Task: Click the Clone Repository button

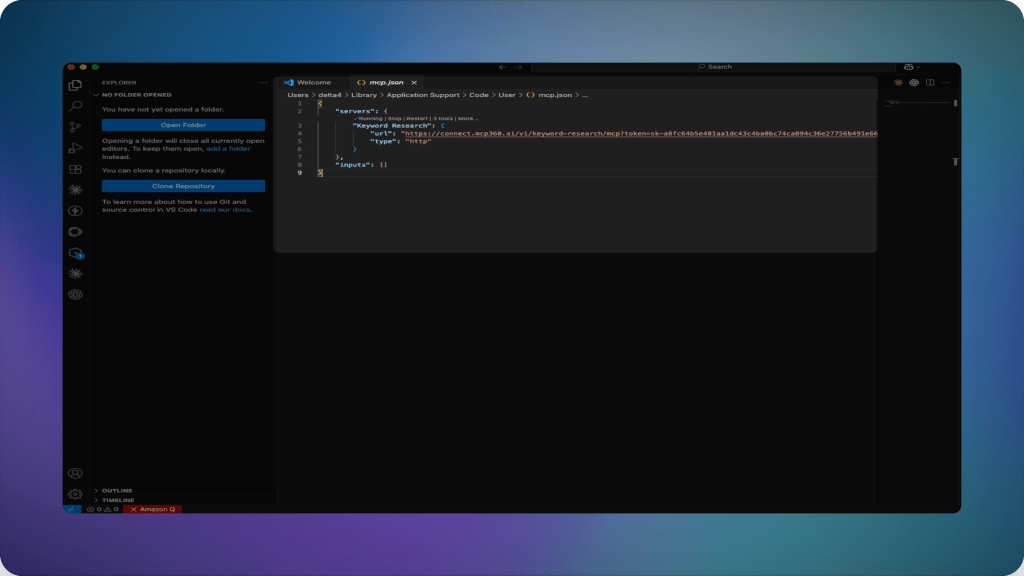Action: pyautogui.click(x=184, y=186)
